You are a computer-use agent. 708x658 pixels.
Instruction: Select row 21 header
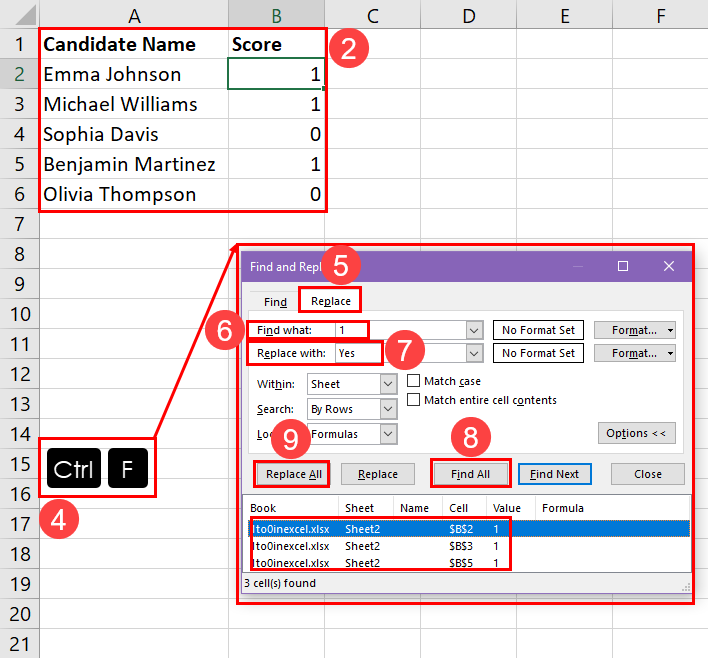pyautogui.click(x=19, y=644)
